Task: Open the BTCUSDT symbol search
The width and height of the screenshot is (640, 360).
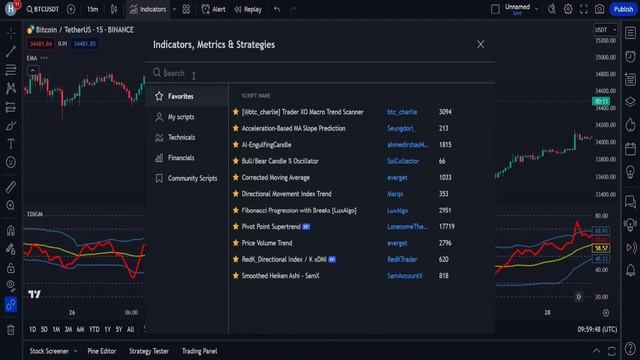Action: pos(43,9)
